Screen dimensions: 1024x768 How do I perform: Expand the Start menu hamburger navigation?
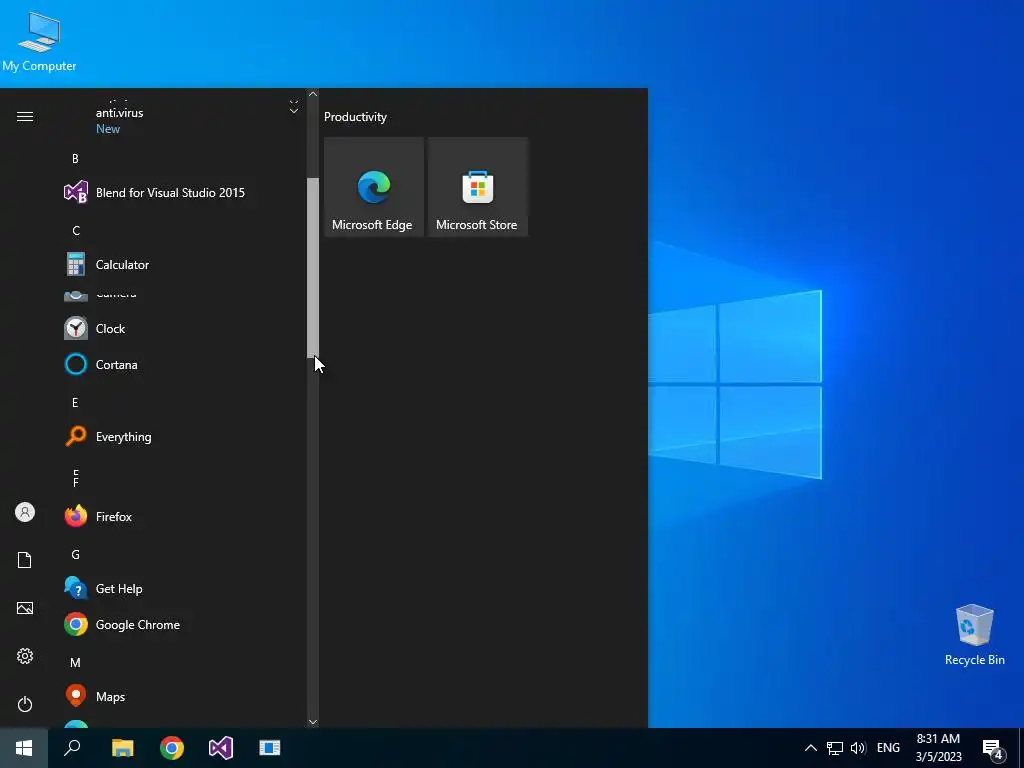click(x=25, y=116)
